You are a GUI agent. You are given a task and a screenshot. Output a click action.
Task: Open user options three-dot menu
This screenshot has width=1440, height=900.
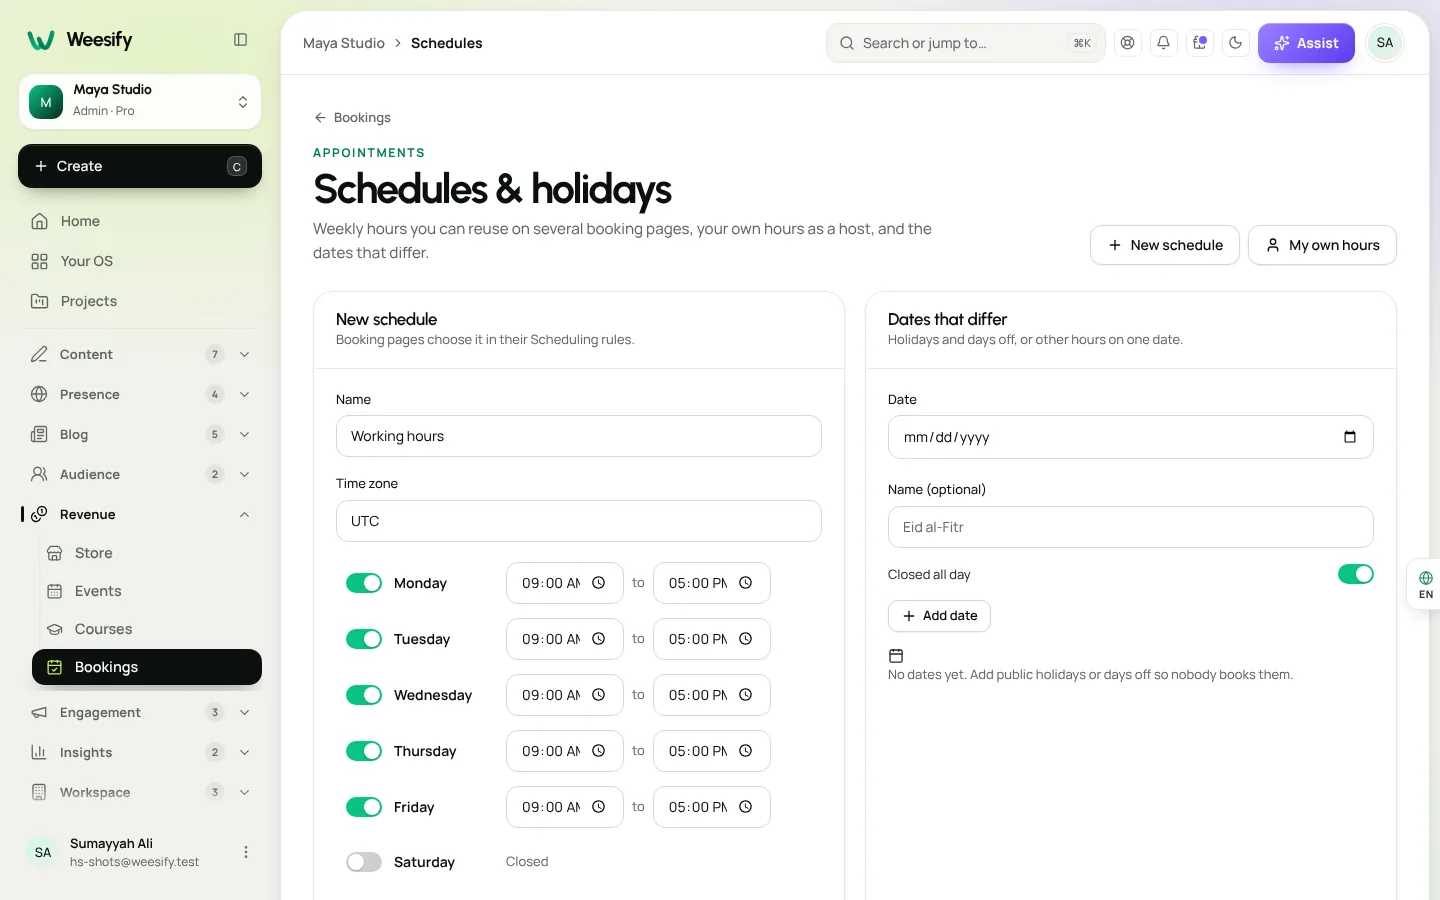tap(246, 852)
